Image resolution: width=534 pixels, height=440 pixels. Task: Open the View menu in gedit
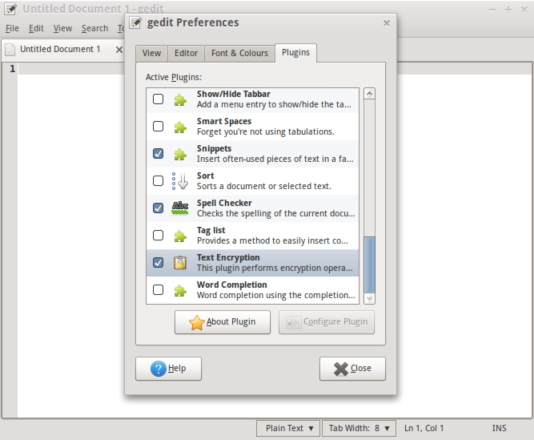tap(63, 29)
